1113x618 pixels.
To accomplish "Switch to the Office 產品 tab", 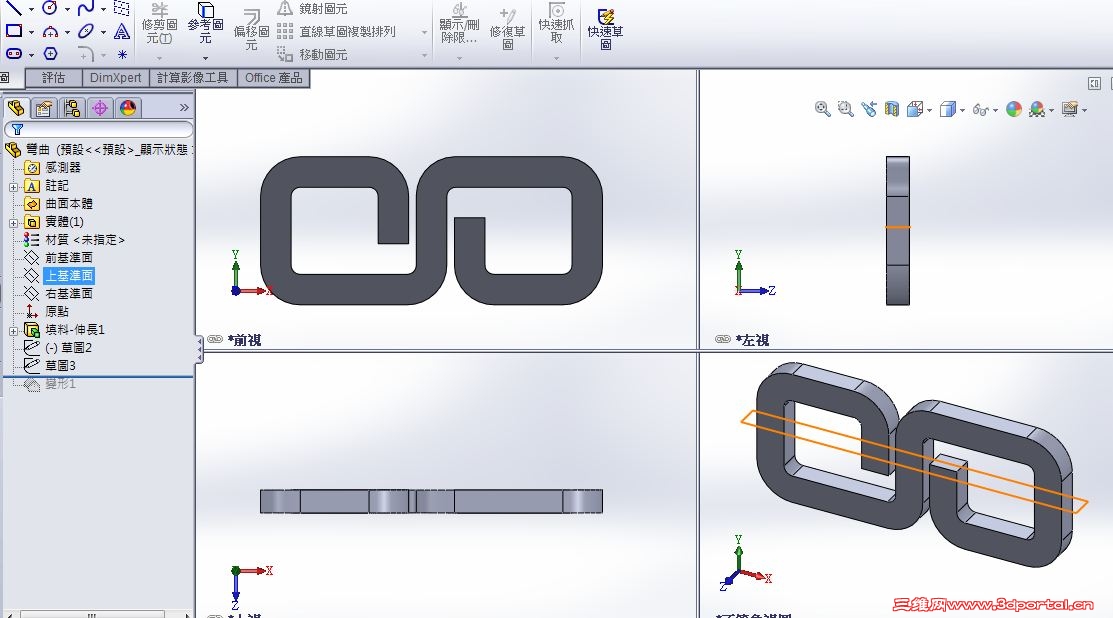I will (x=273, y=77).
